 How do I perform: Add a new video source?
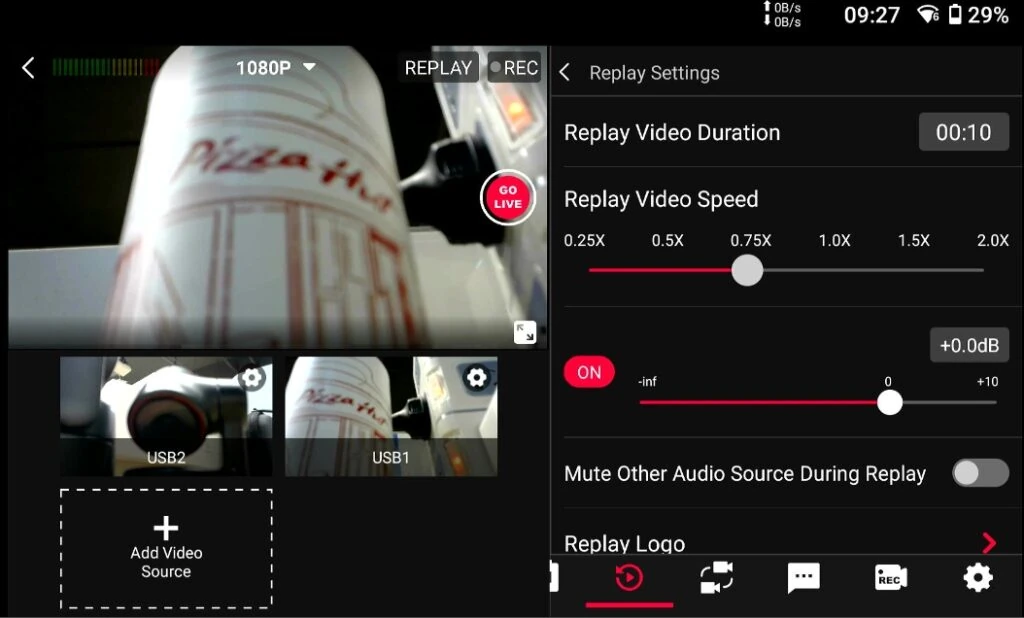tap(166, 549)
